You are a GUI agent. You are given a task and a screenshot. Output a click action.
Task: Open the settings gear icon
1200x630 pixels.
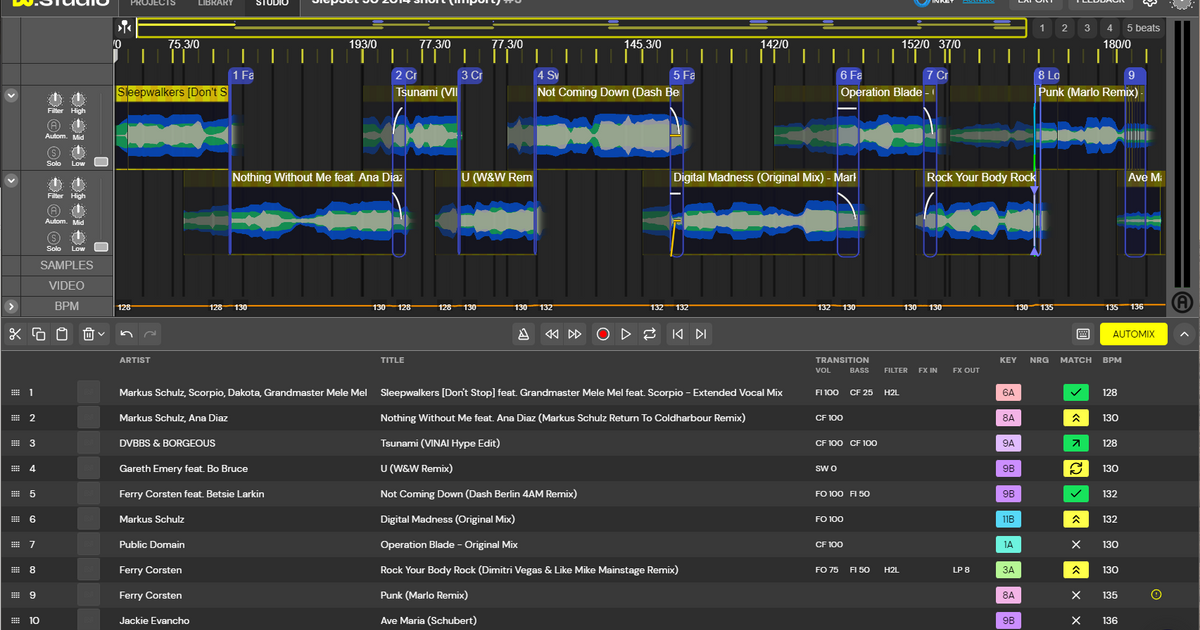1150,4
